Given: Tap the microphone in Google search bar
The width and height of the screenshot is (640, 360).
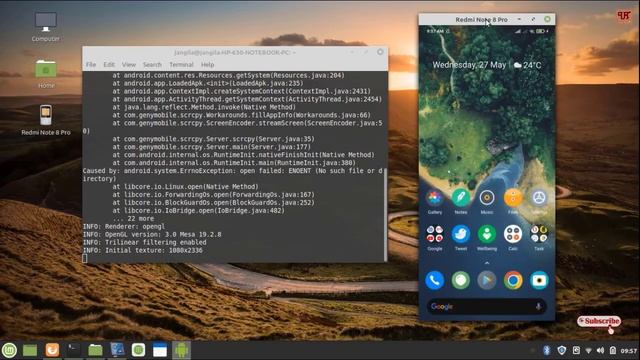Looking at the screenshot, I should [538, 307].
